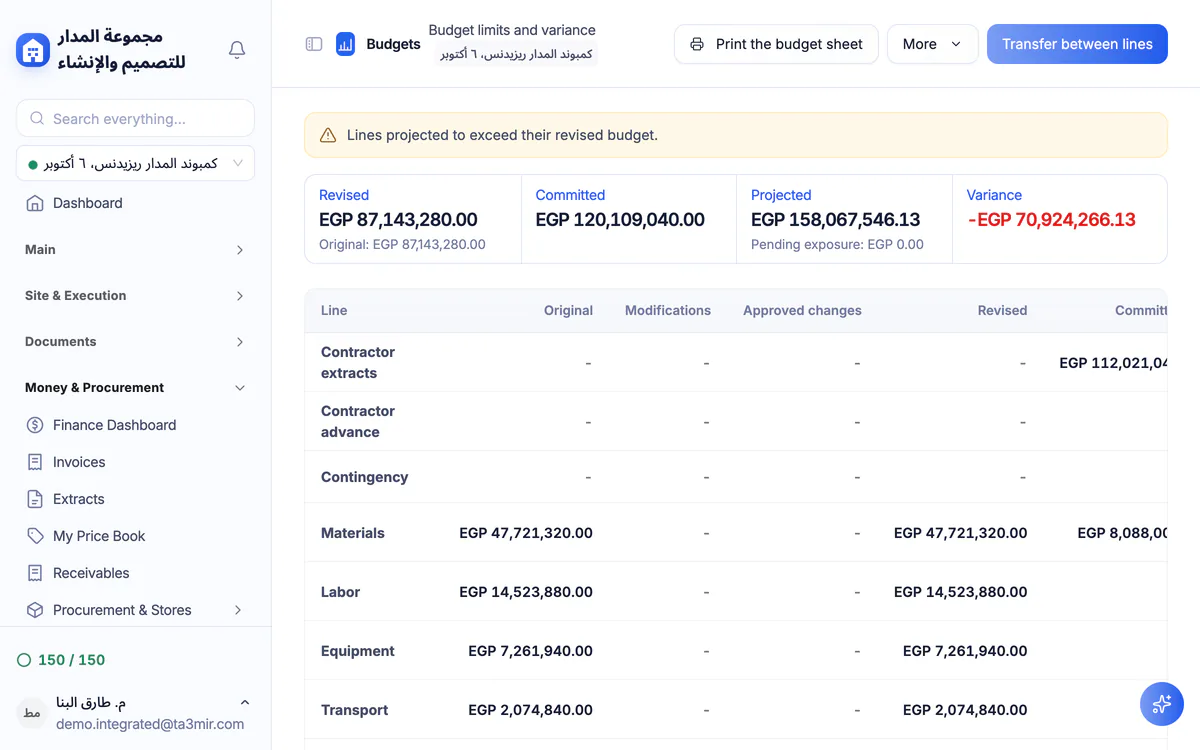The height and width of the screenshot is (750, 1200).
Task: Select the Labor row label
Action: pyautogui.click(x=340, y=592)
